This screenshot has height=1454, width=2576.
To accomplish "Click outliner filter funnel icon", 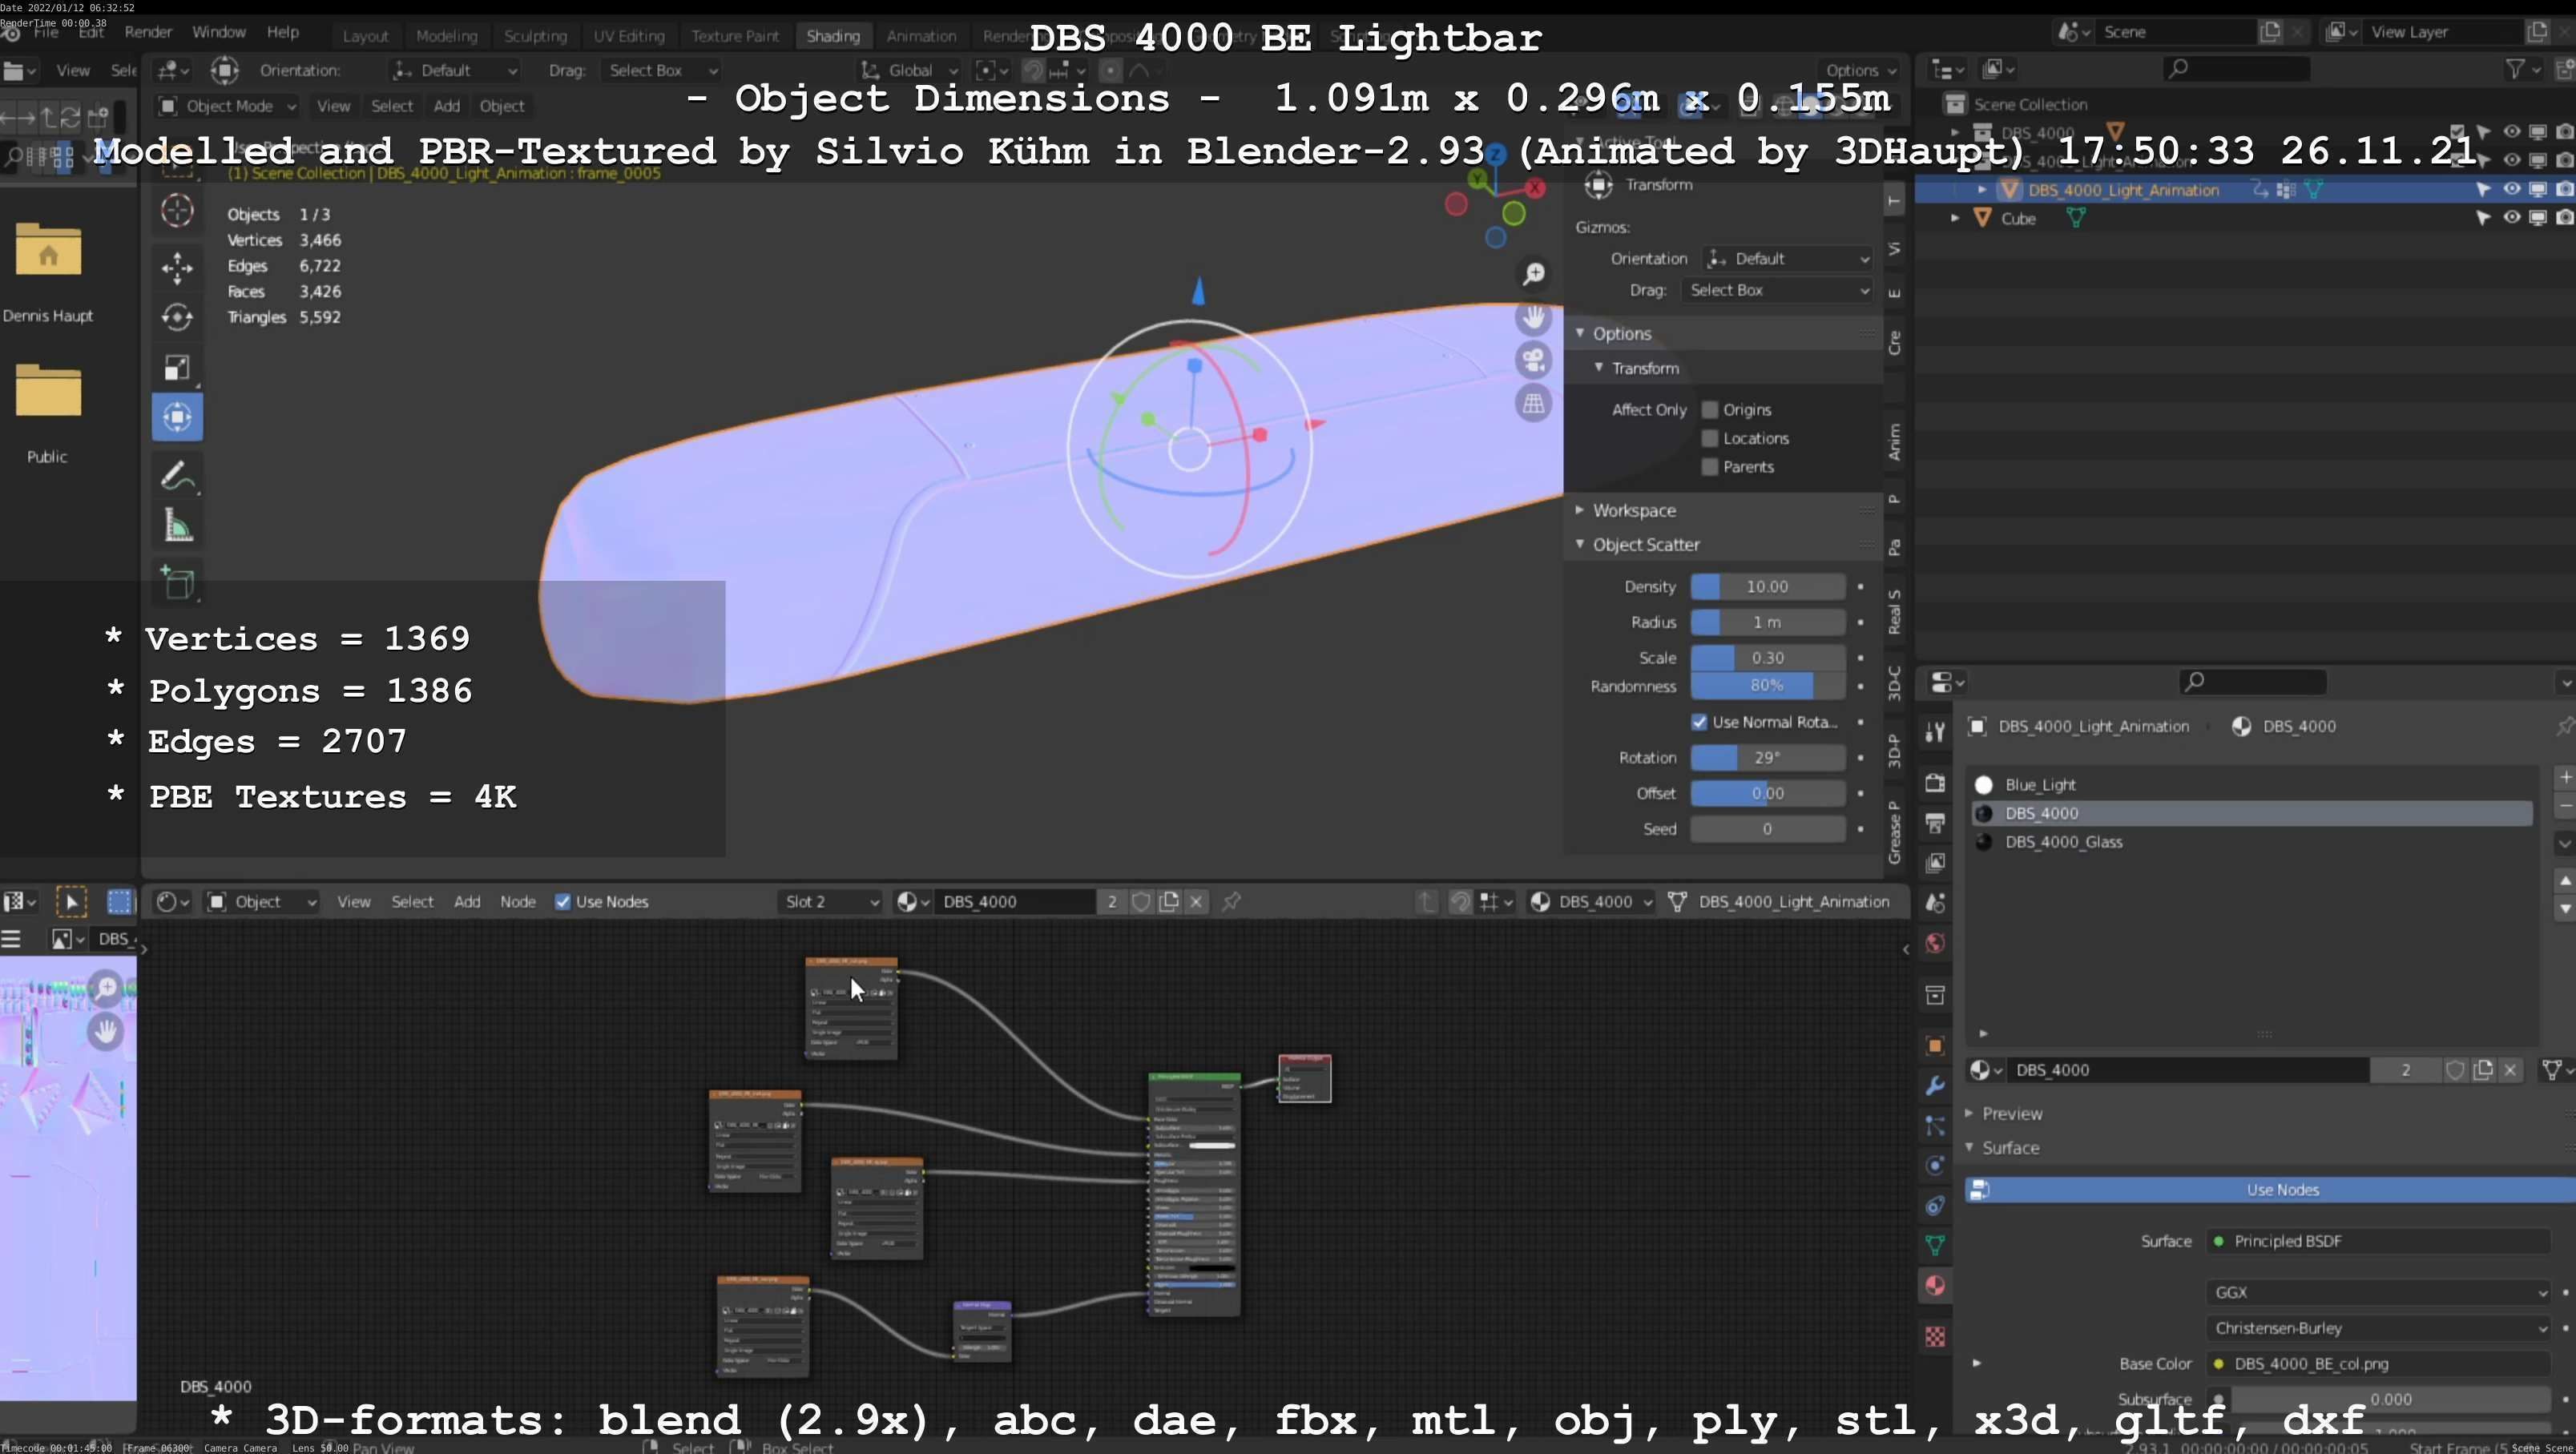I will (2514, 69).
